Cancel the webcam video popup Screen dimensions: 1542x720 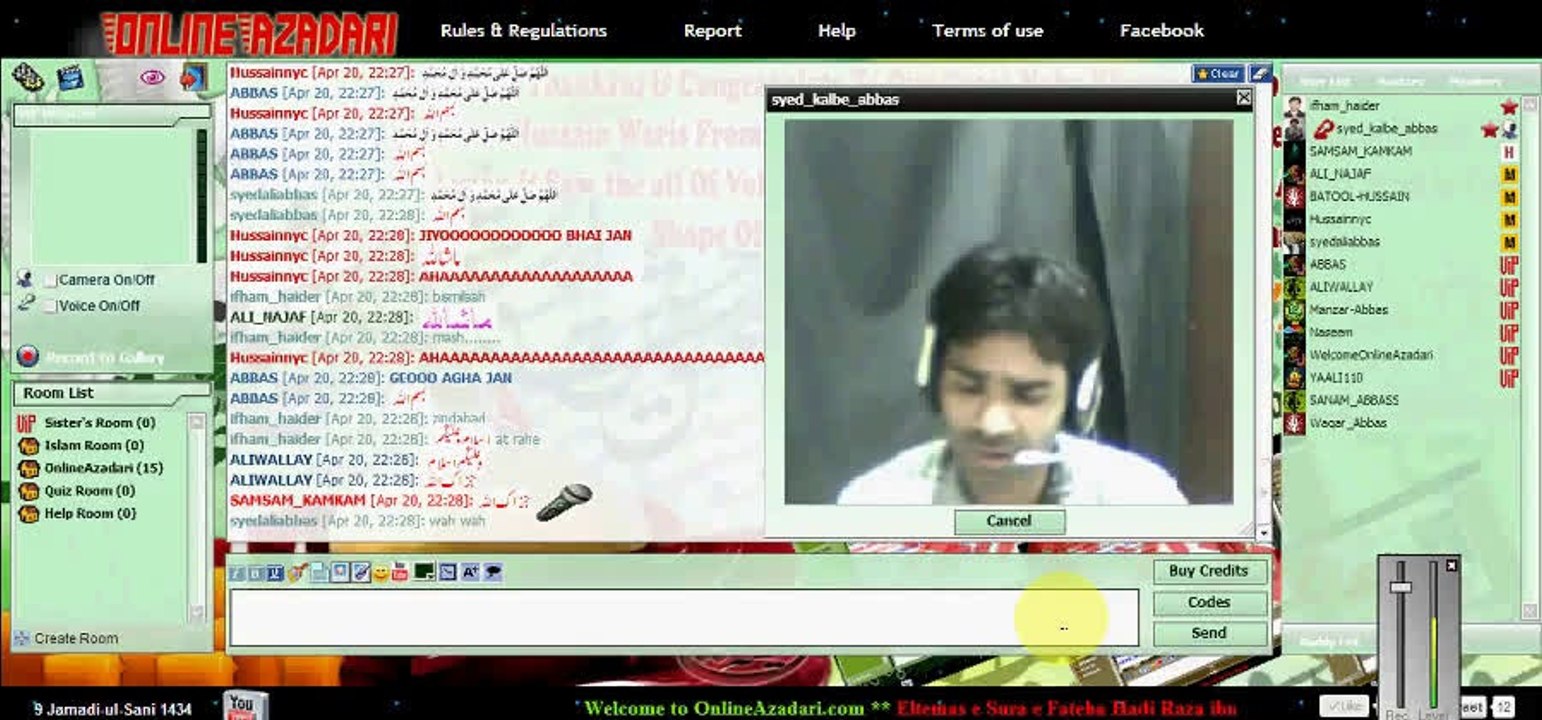coord(1009,521)
